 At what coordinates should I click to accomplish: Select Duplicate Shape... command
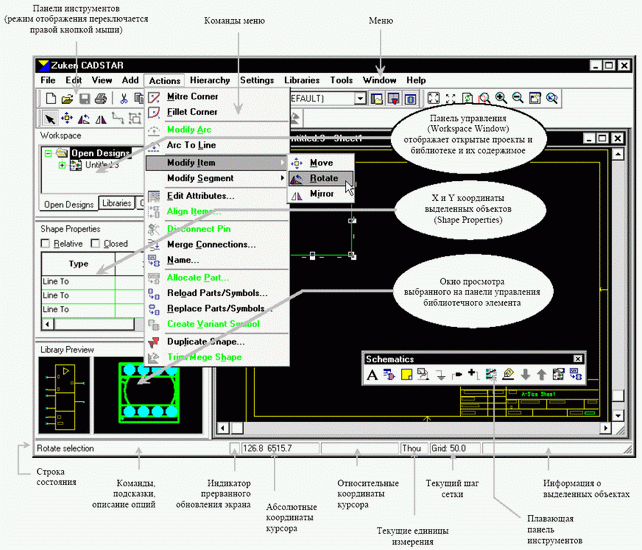click(x=217, y=342)
